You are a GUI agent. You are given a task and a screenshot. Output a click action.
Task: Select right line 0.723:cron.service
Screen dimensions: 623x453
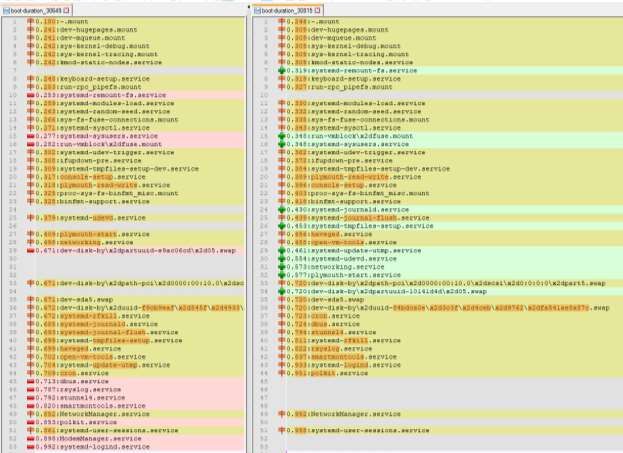point(323,316)
